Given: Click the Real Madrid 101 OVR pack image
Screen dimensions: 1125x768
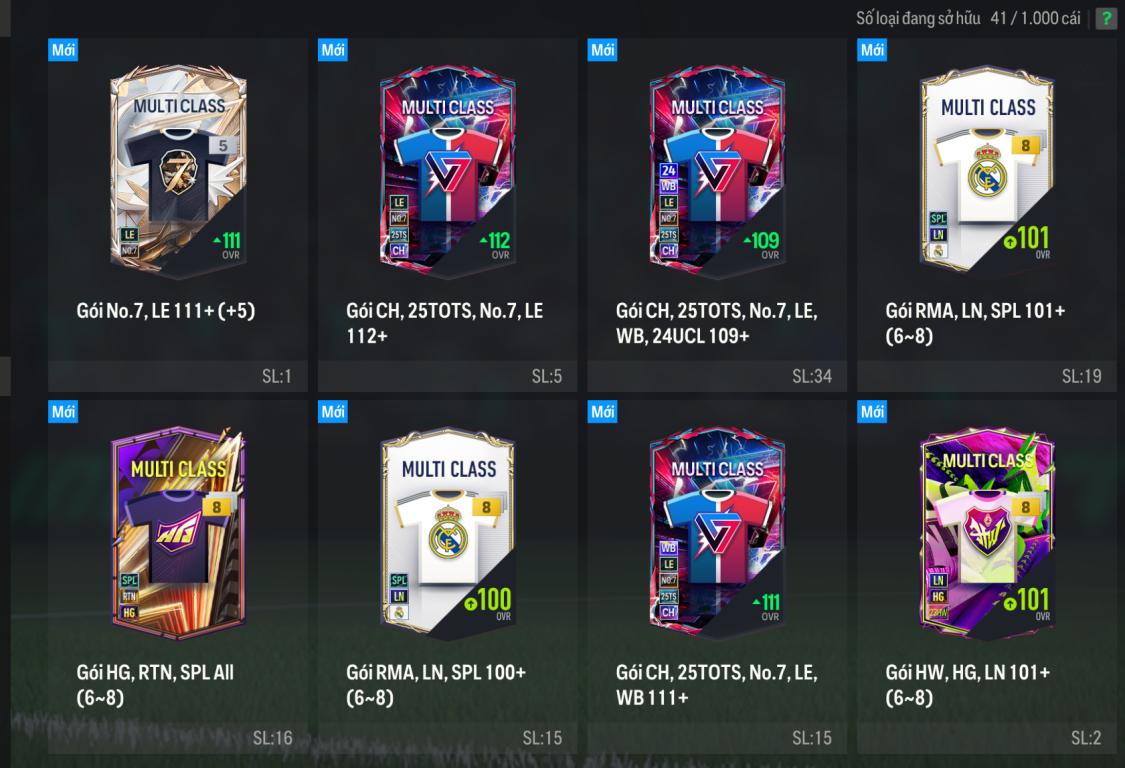Looking at the screenshot, I should (987, 171).
